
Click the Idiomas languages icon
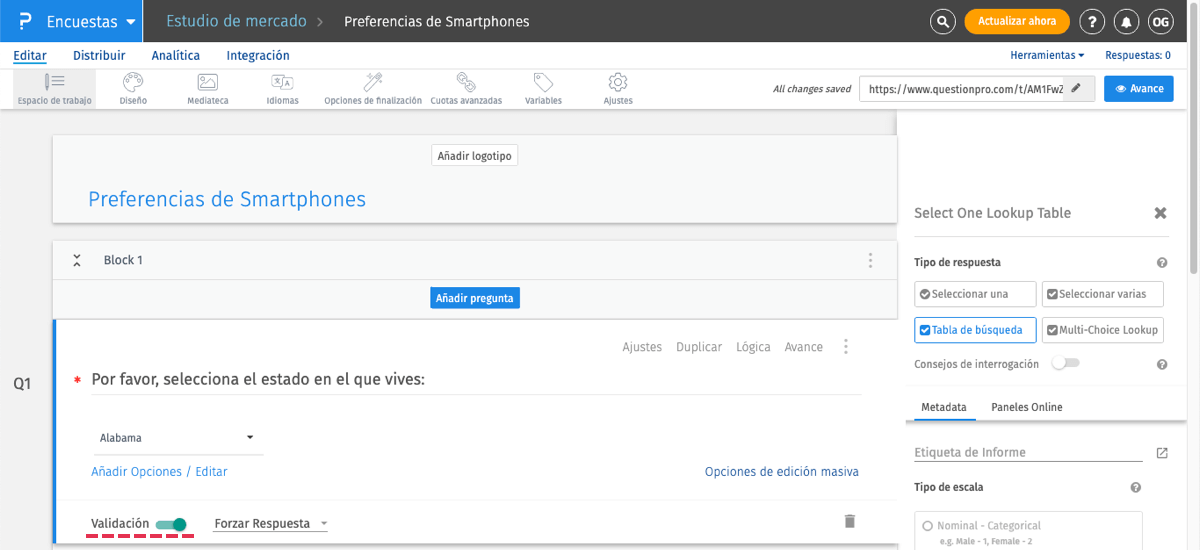[282, 83]
